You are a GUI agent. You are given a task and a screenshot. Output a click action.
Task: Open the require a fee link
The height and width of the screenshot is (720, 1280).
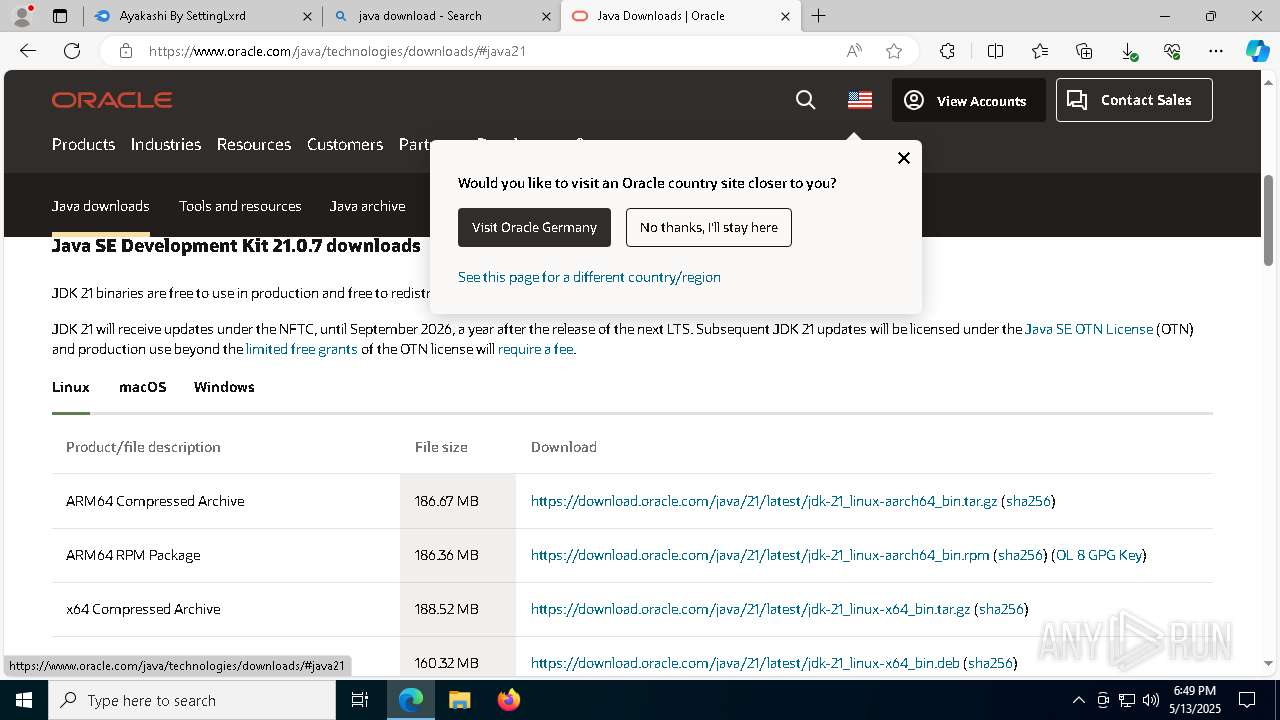pyautogui.click(x=536, y=349)
